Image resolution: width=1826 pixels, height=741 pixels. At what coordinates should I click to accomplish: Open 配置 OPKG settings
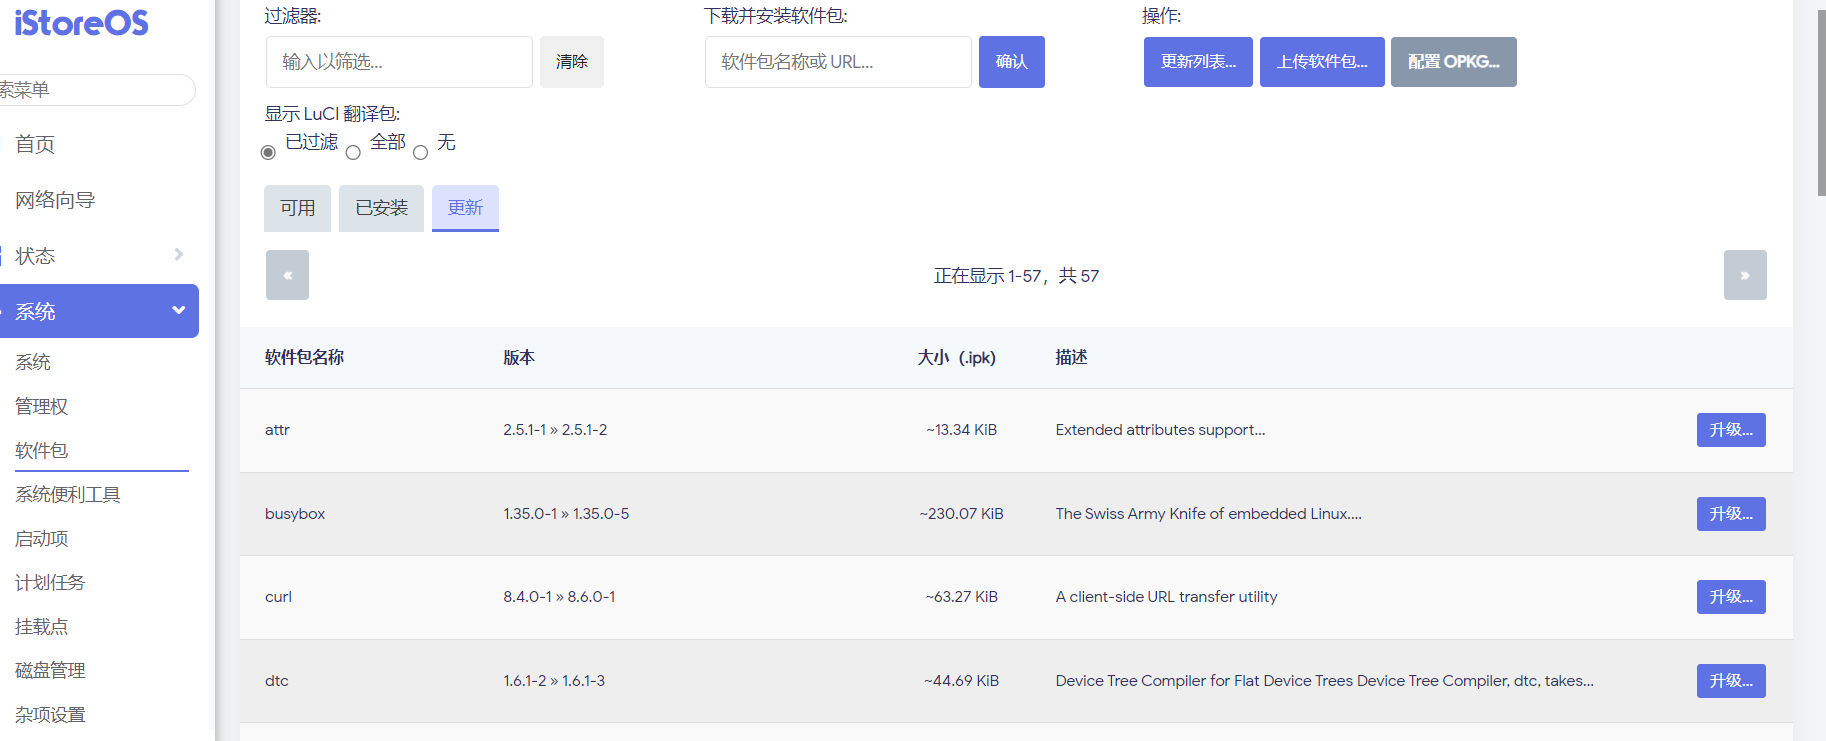tap(1453, 62)
